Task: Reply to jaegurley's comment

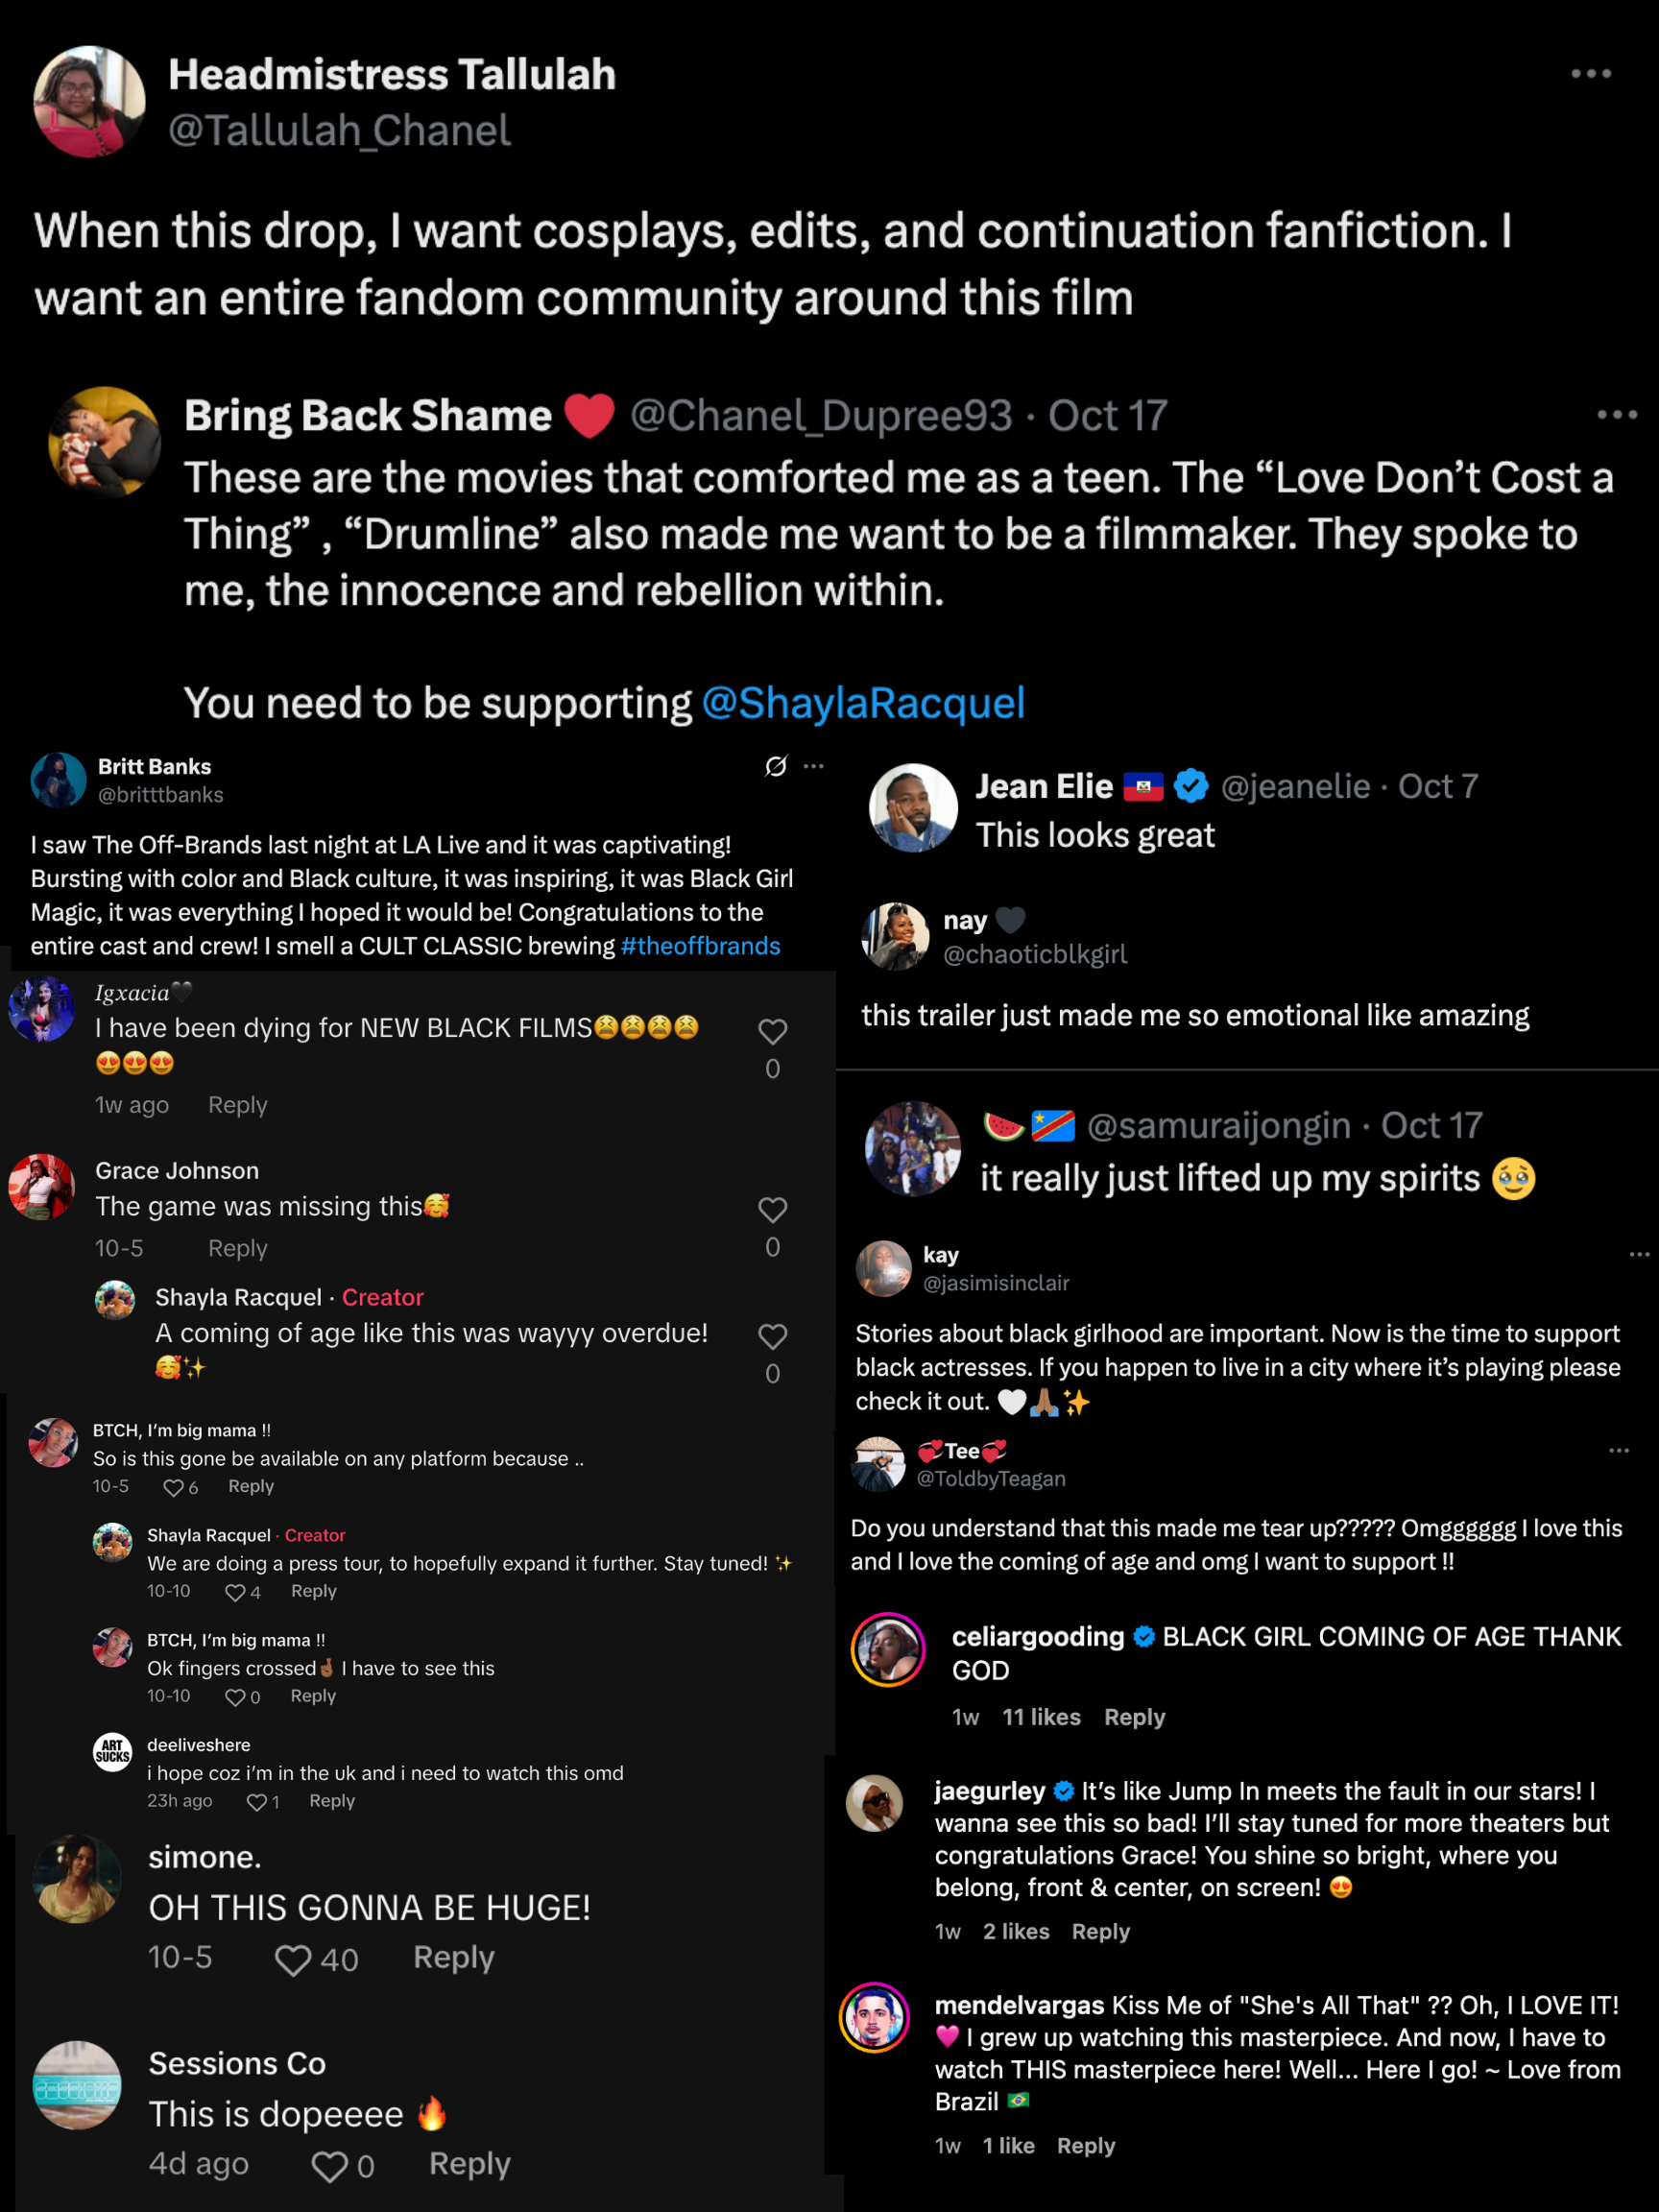Action: point(1100,1931)
